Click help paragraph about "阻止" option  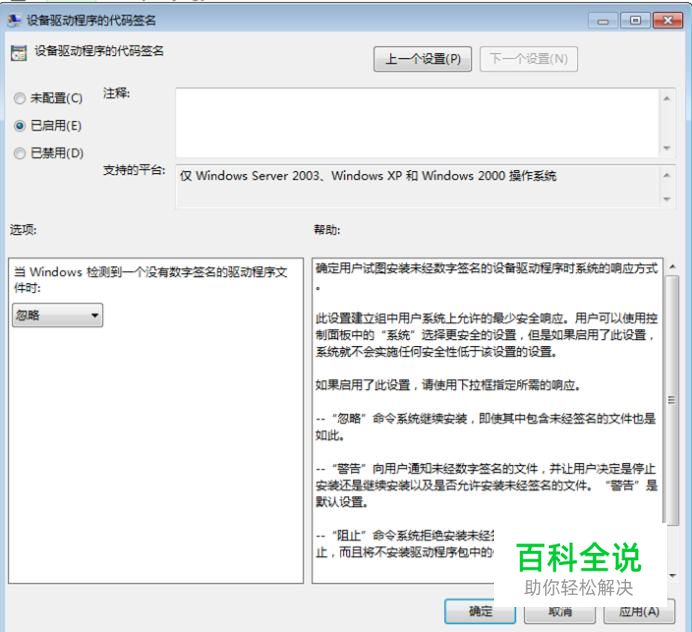(405, 544)
